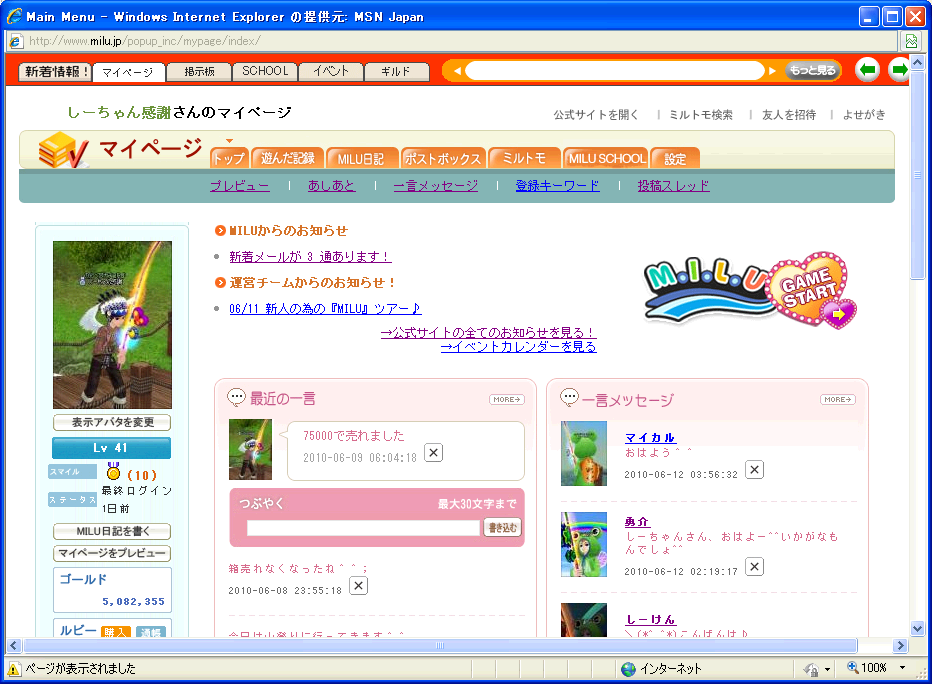Open the MILU日記 tab
This screenshot has width=932, height=684.
[x=360, y=158]
